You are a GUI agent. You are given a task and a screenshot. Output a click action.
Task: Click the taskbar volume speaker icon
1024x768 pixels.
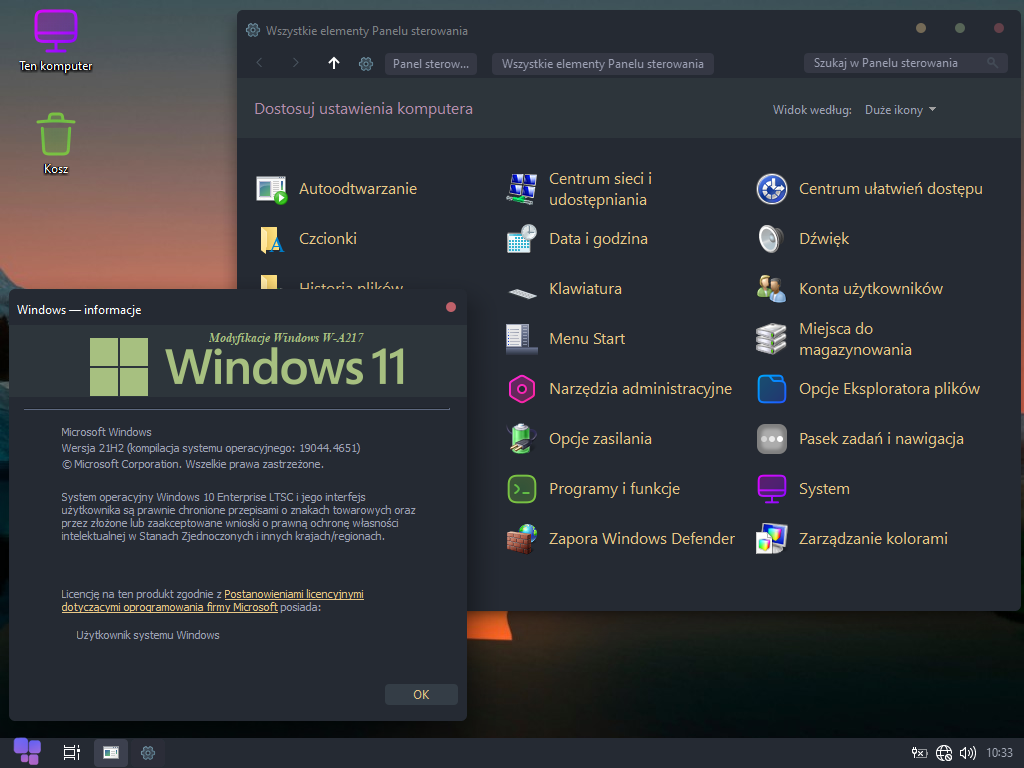[967, 752]
